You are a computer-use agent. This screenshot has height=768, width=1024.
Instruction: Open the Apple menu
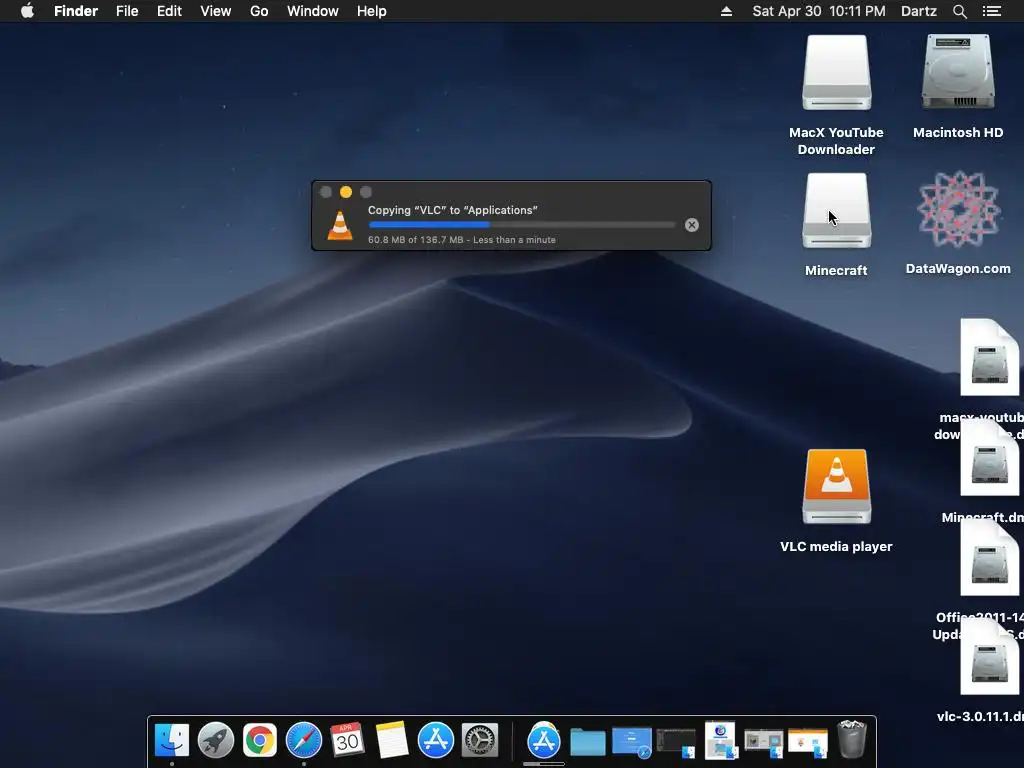pyautogui.click(x=27, y=11)
